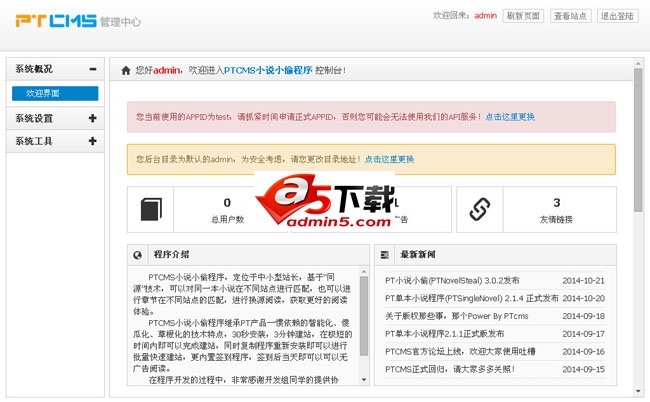The image size is (650, 402).
Task: Open news PTCMS官方论坛上线，欢迎大家使用吐槽
Action: point(460,352)
